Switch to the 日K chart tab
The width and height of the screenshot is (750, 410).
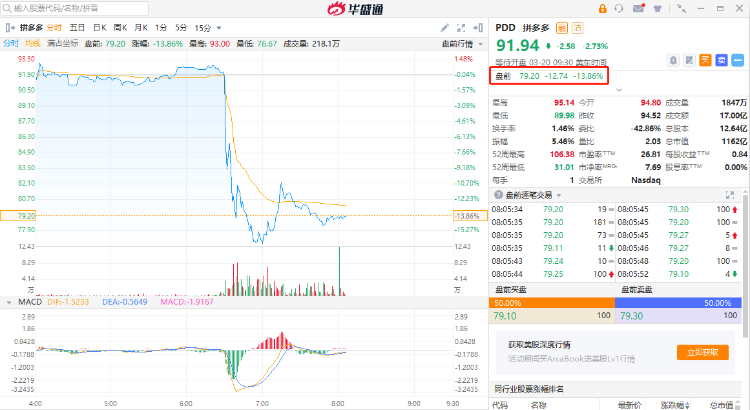99,28
